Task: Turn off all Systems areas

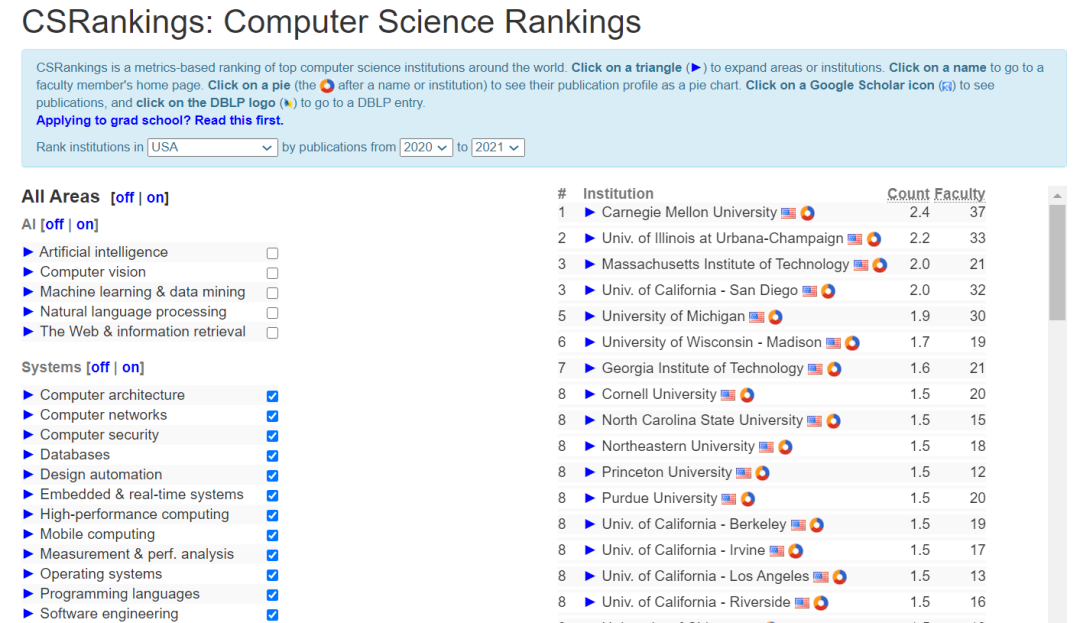Action: (100, 367)
